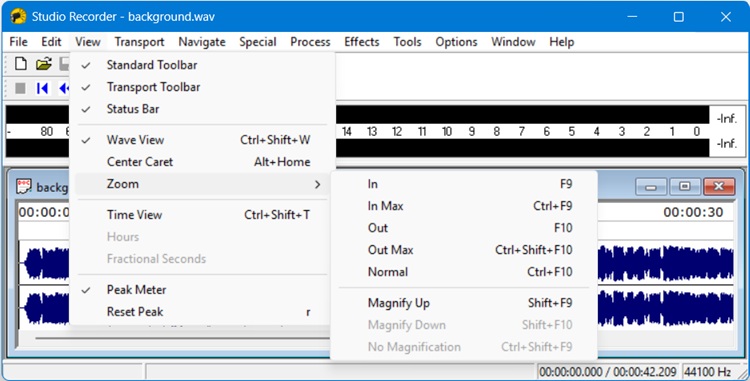750x381 pixels.
Task: Click the Studio Recorder app icon in the title bar
Action: [x=18, y=16]
